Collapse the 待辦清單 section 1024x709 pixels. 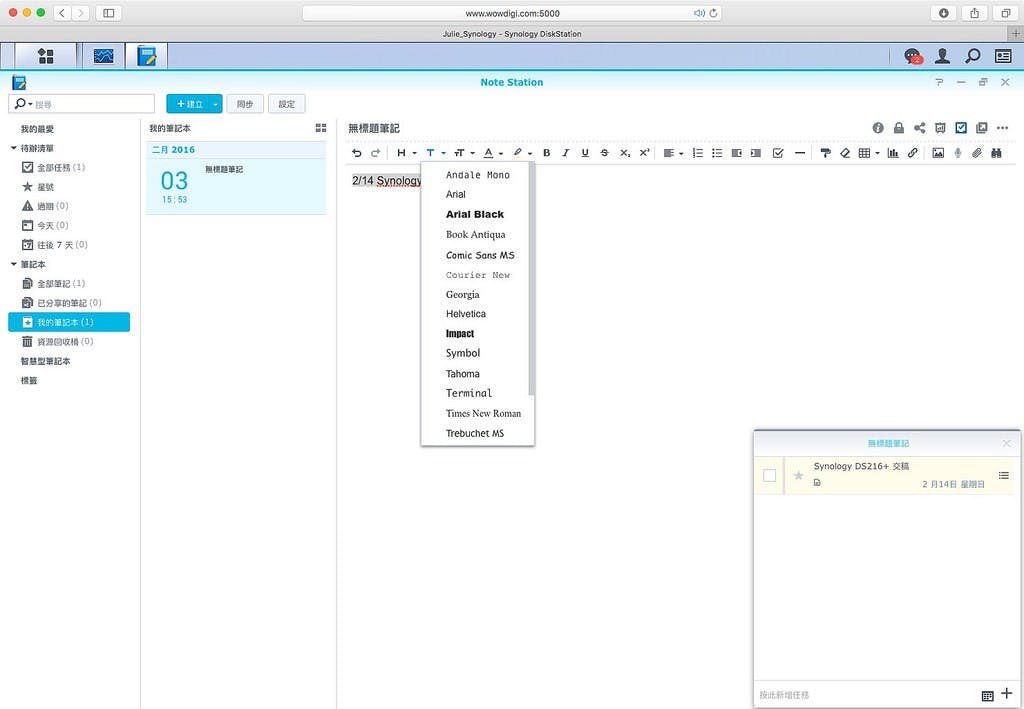click(x=15, y=148)
